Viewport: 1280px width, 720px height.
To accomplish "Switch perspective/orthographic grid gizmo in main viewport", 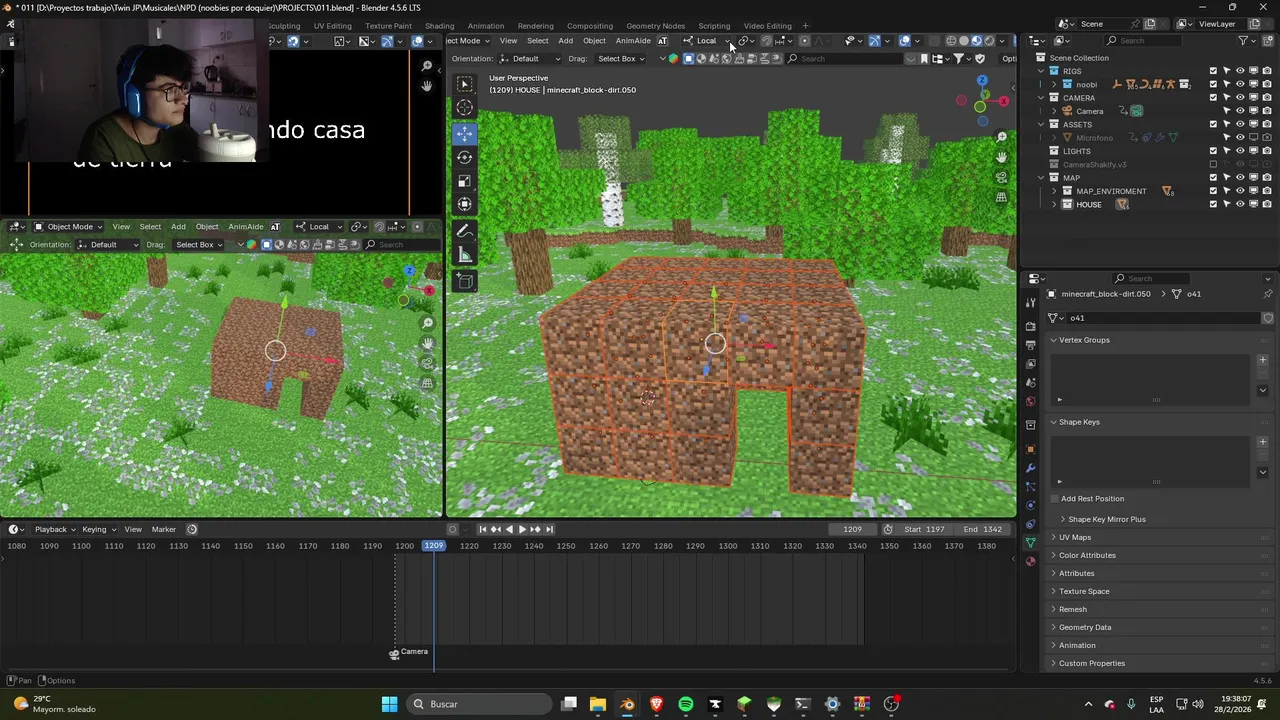I will [x=1002, y=197].
